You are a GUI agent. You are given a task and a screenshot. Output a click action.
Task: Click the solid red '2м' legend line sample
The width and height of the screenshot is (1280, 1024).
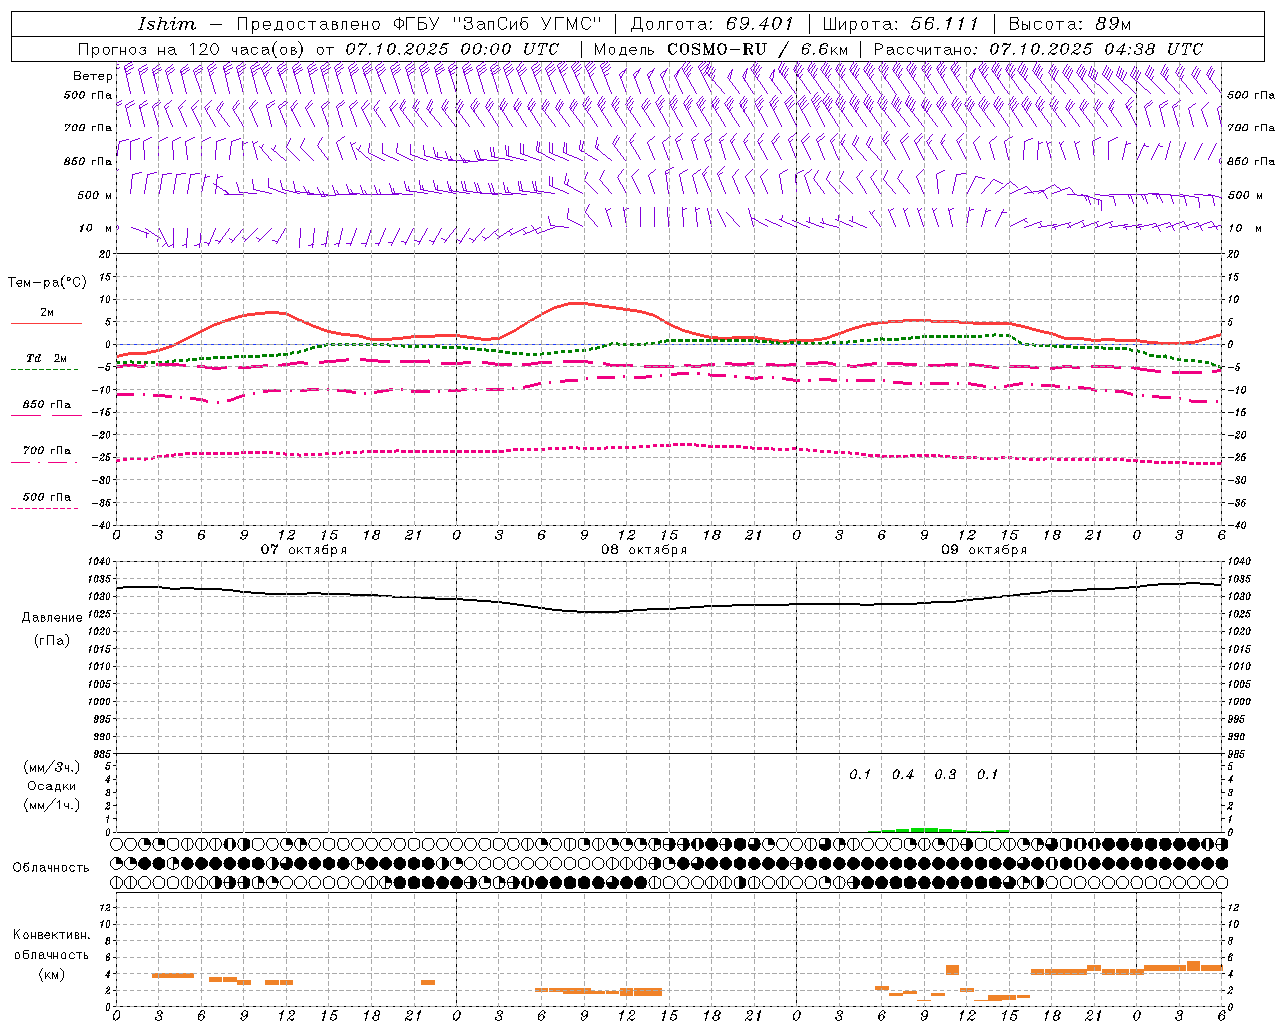pyautogui.click(x=46, y=323)
